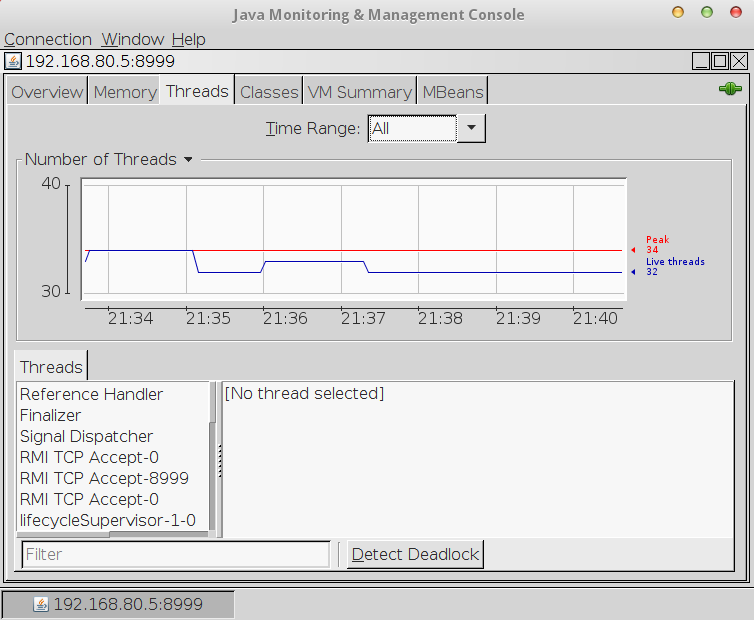
Task: Click the 192.168.80.5:8999 taskbar button
Action: point(118,604)
